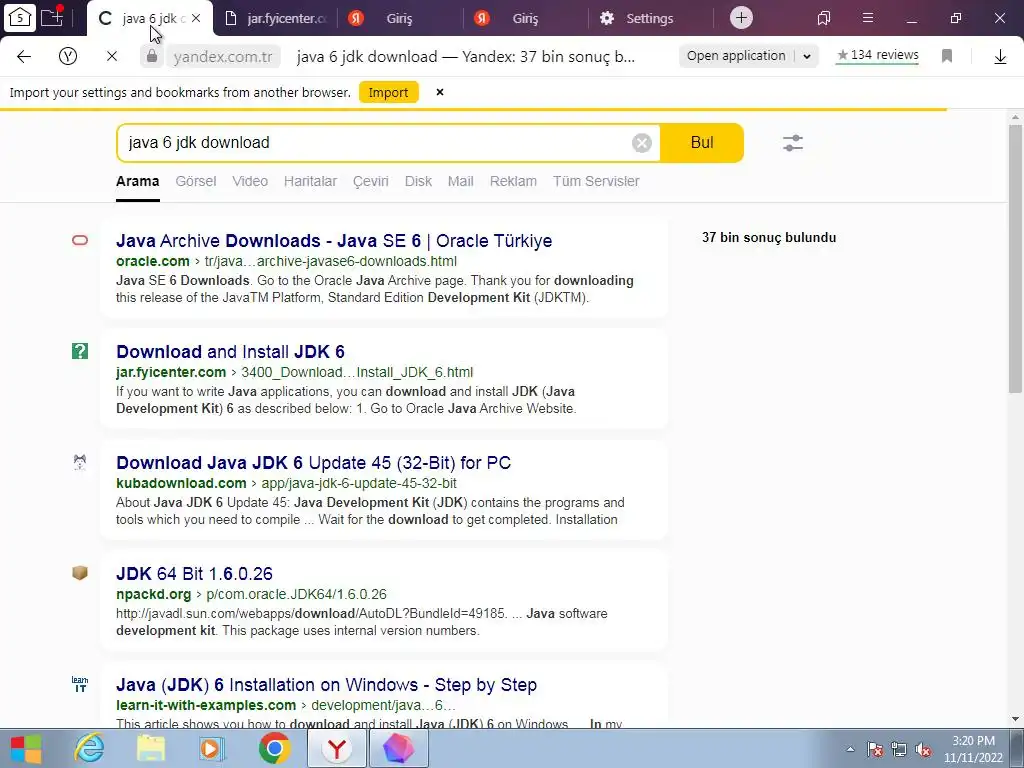This screenshot has width=1024, height=768.
Task: Open Download Java JDK 6 Update 45 result
Action: pos(313,462)
